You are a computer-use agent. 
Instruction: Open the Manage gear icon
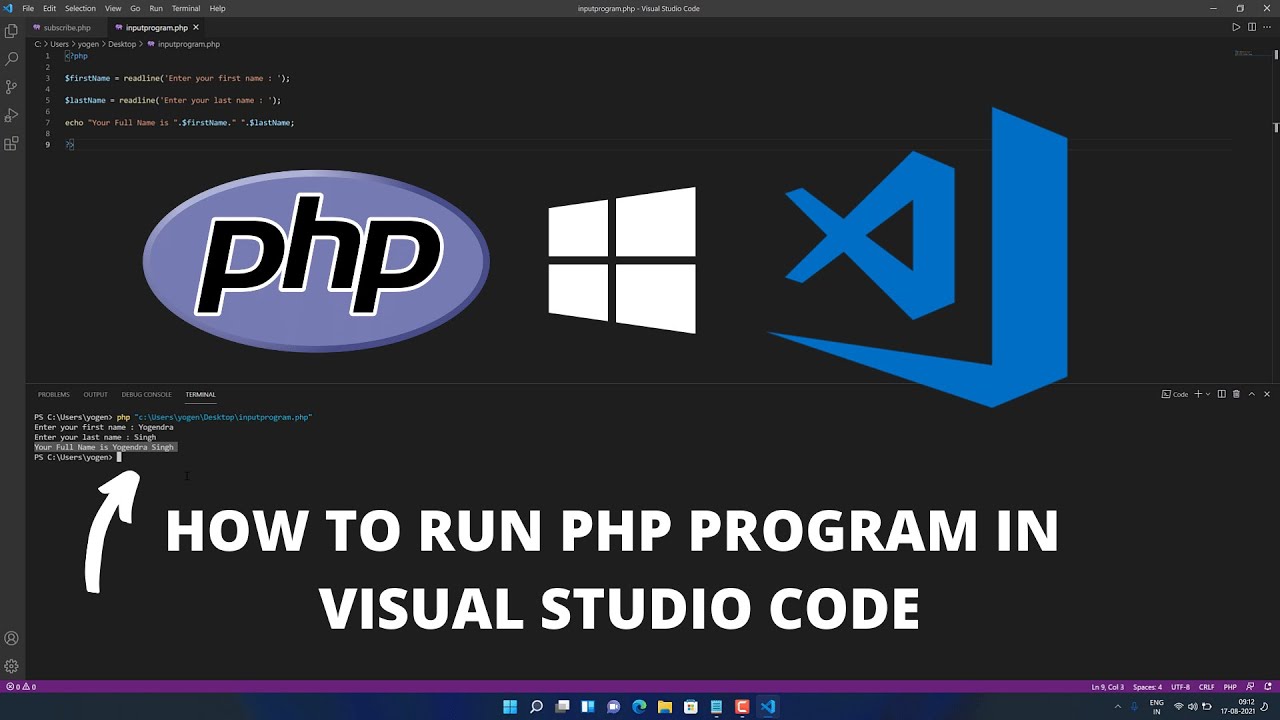(12, 666)
